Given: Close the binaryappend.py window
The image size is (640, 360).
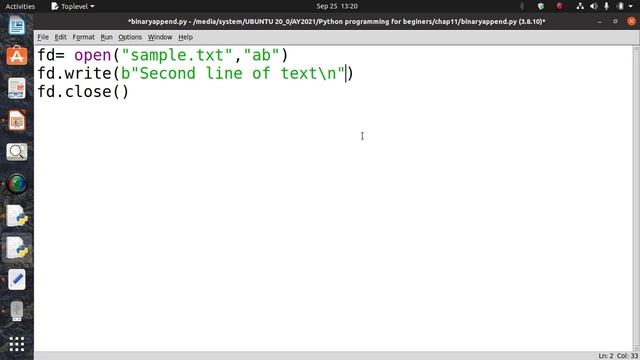Looking at the screenshot, I should click(631, 21).
